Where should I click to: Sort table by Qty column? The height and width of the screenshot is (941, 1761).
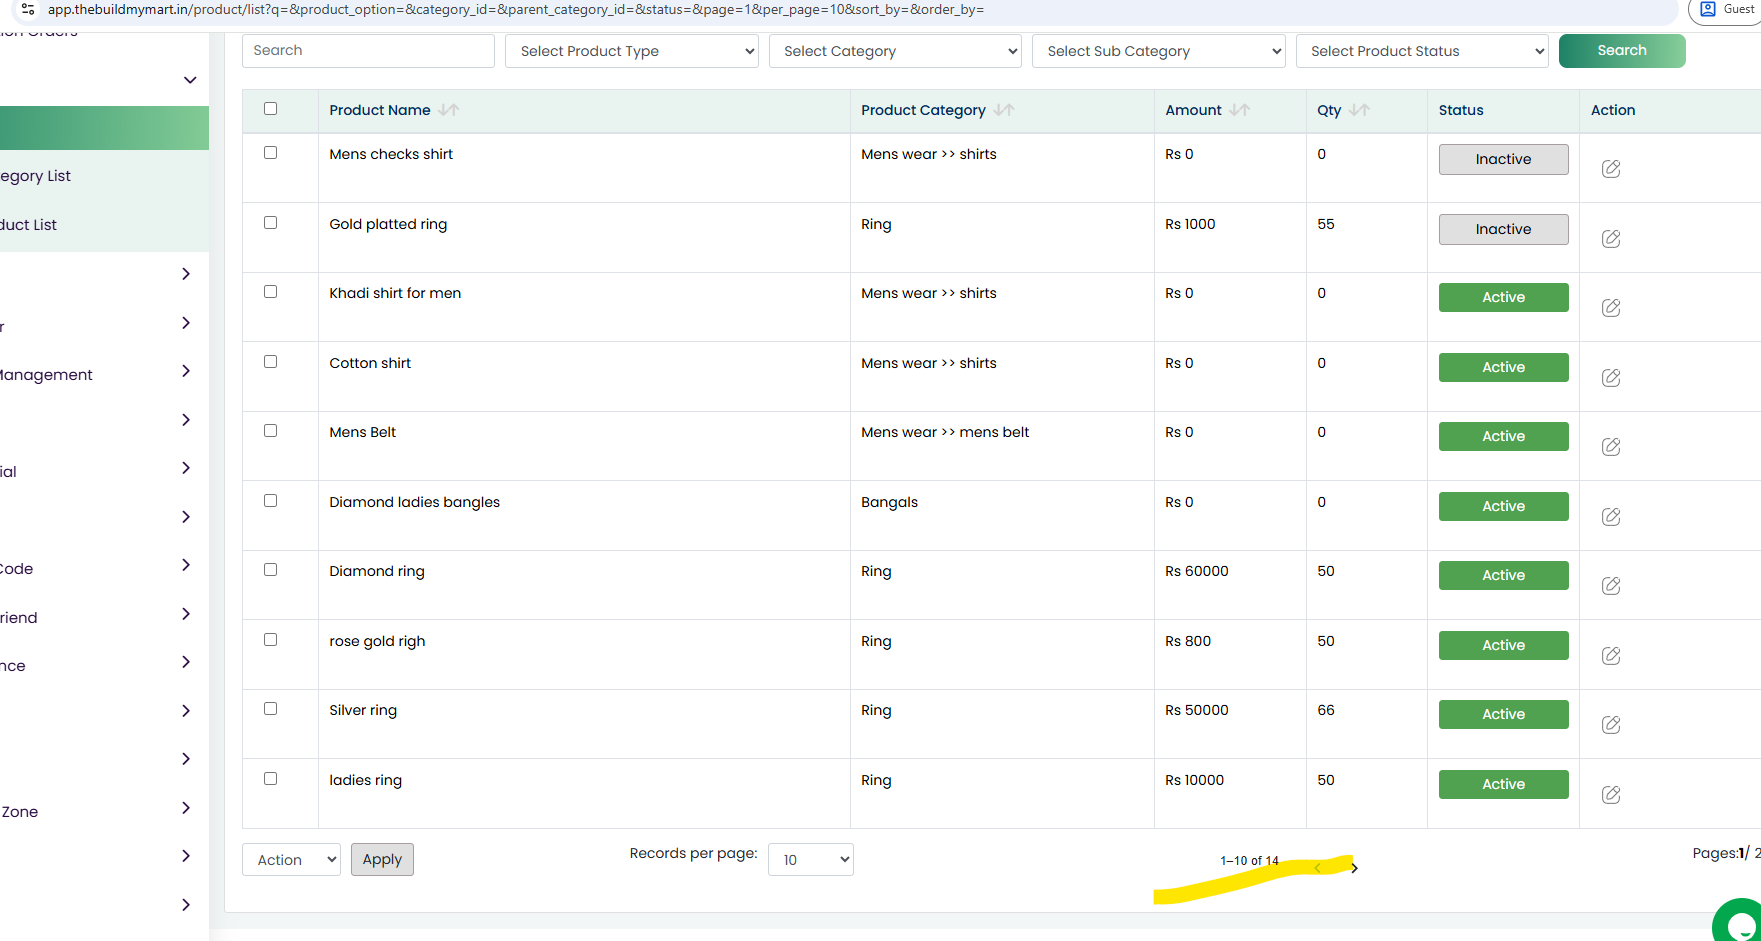[1359, 110]
